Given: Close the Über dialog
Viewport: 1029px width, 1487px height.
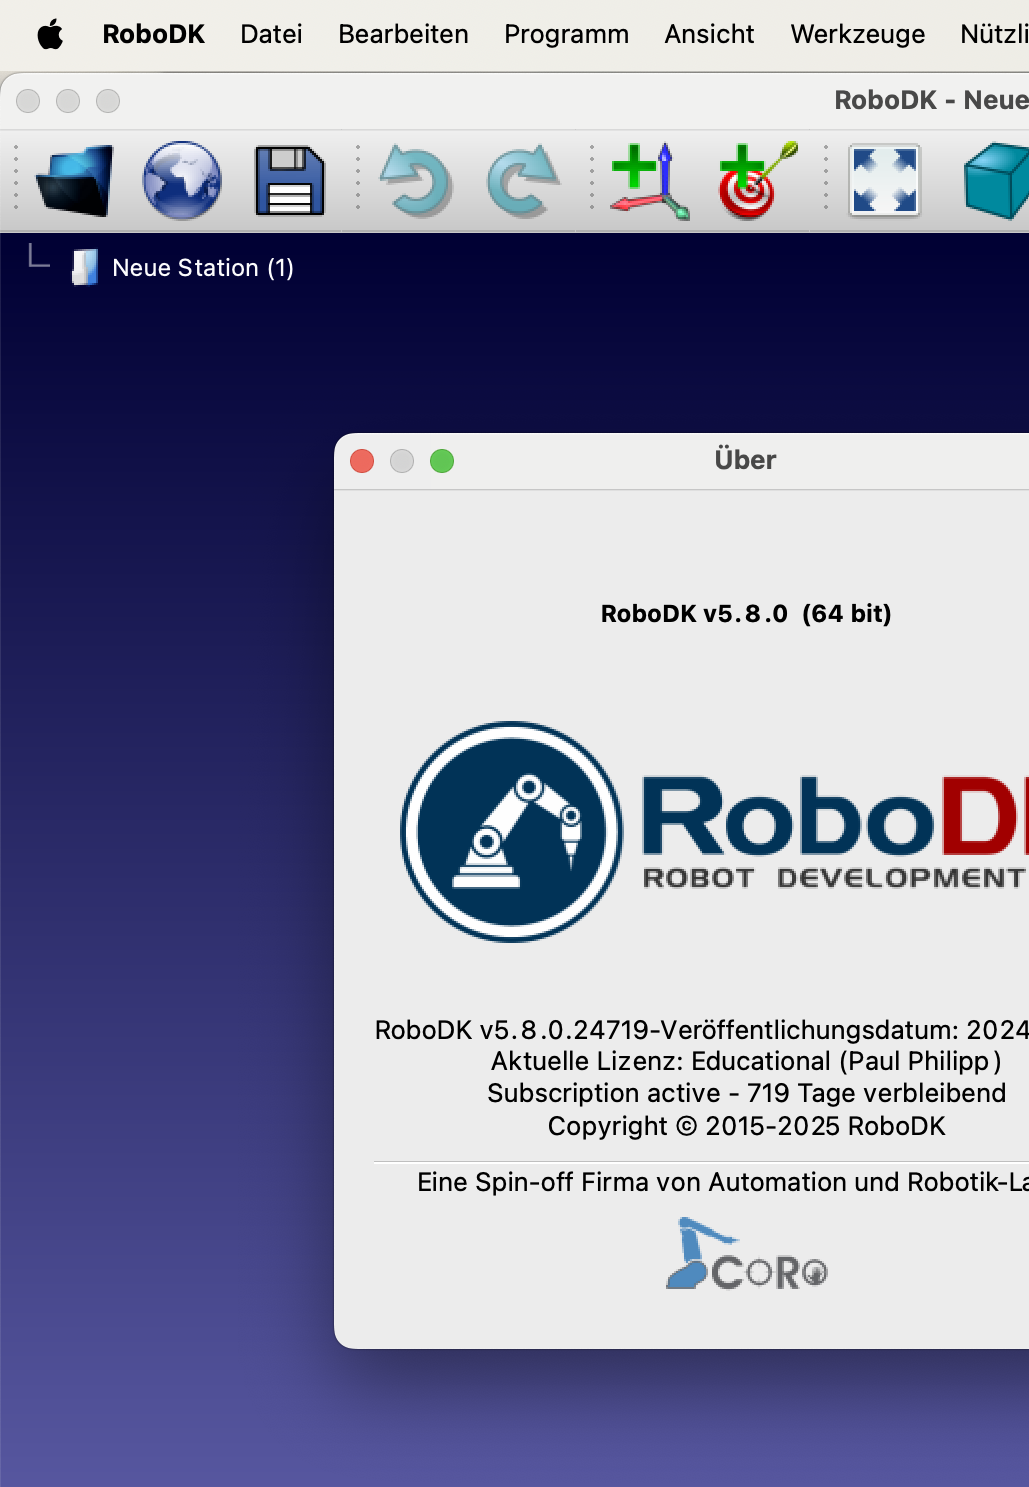Looking at the screenshot, I should tap(362, 461).
